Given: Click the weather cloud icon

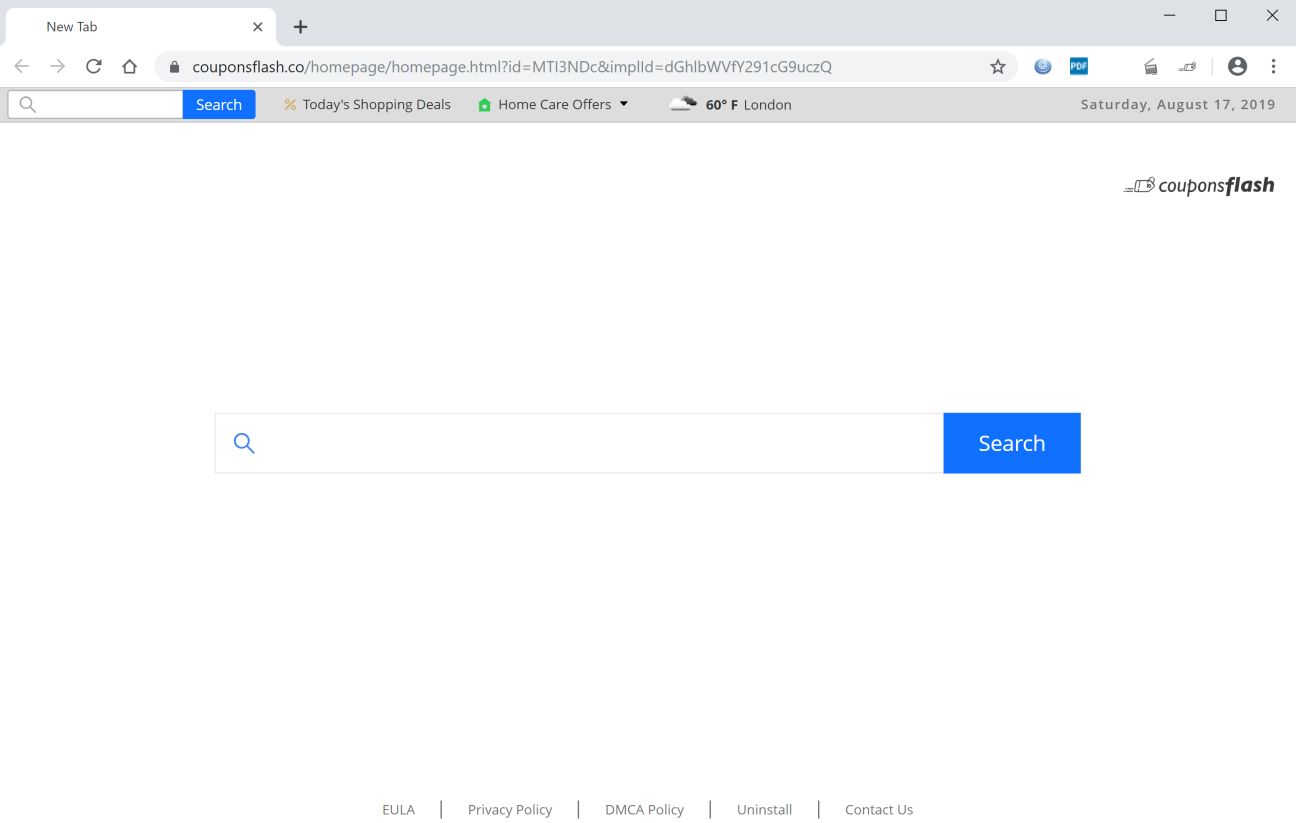Looking at the screenshot, I should point(683,103).
